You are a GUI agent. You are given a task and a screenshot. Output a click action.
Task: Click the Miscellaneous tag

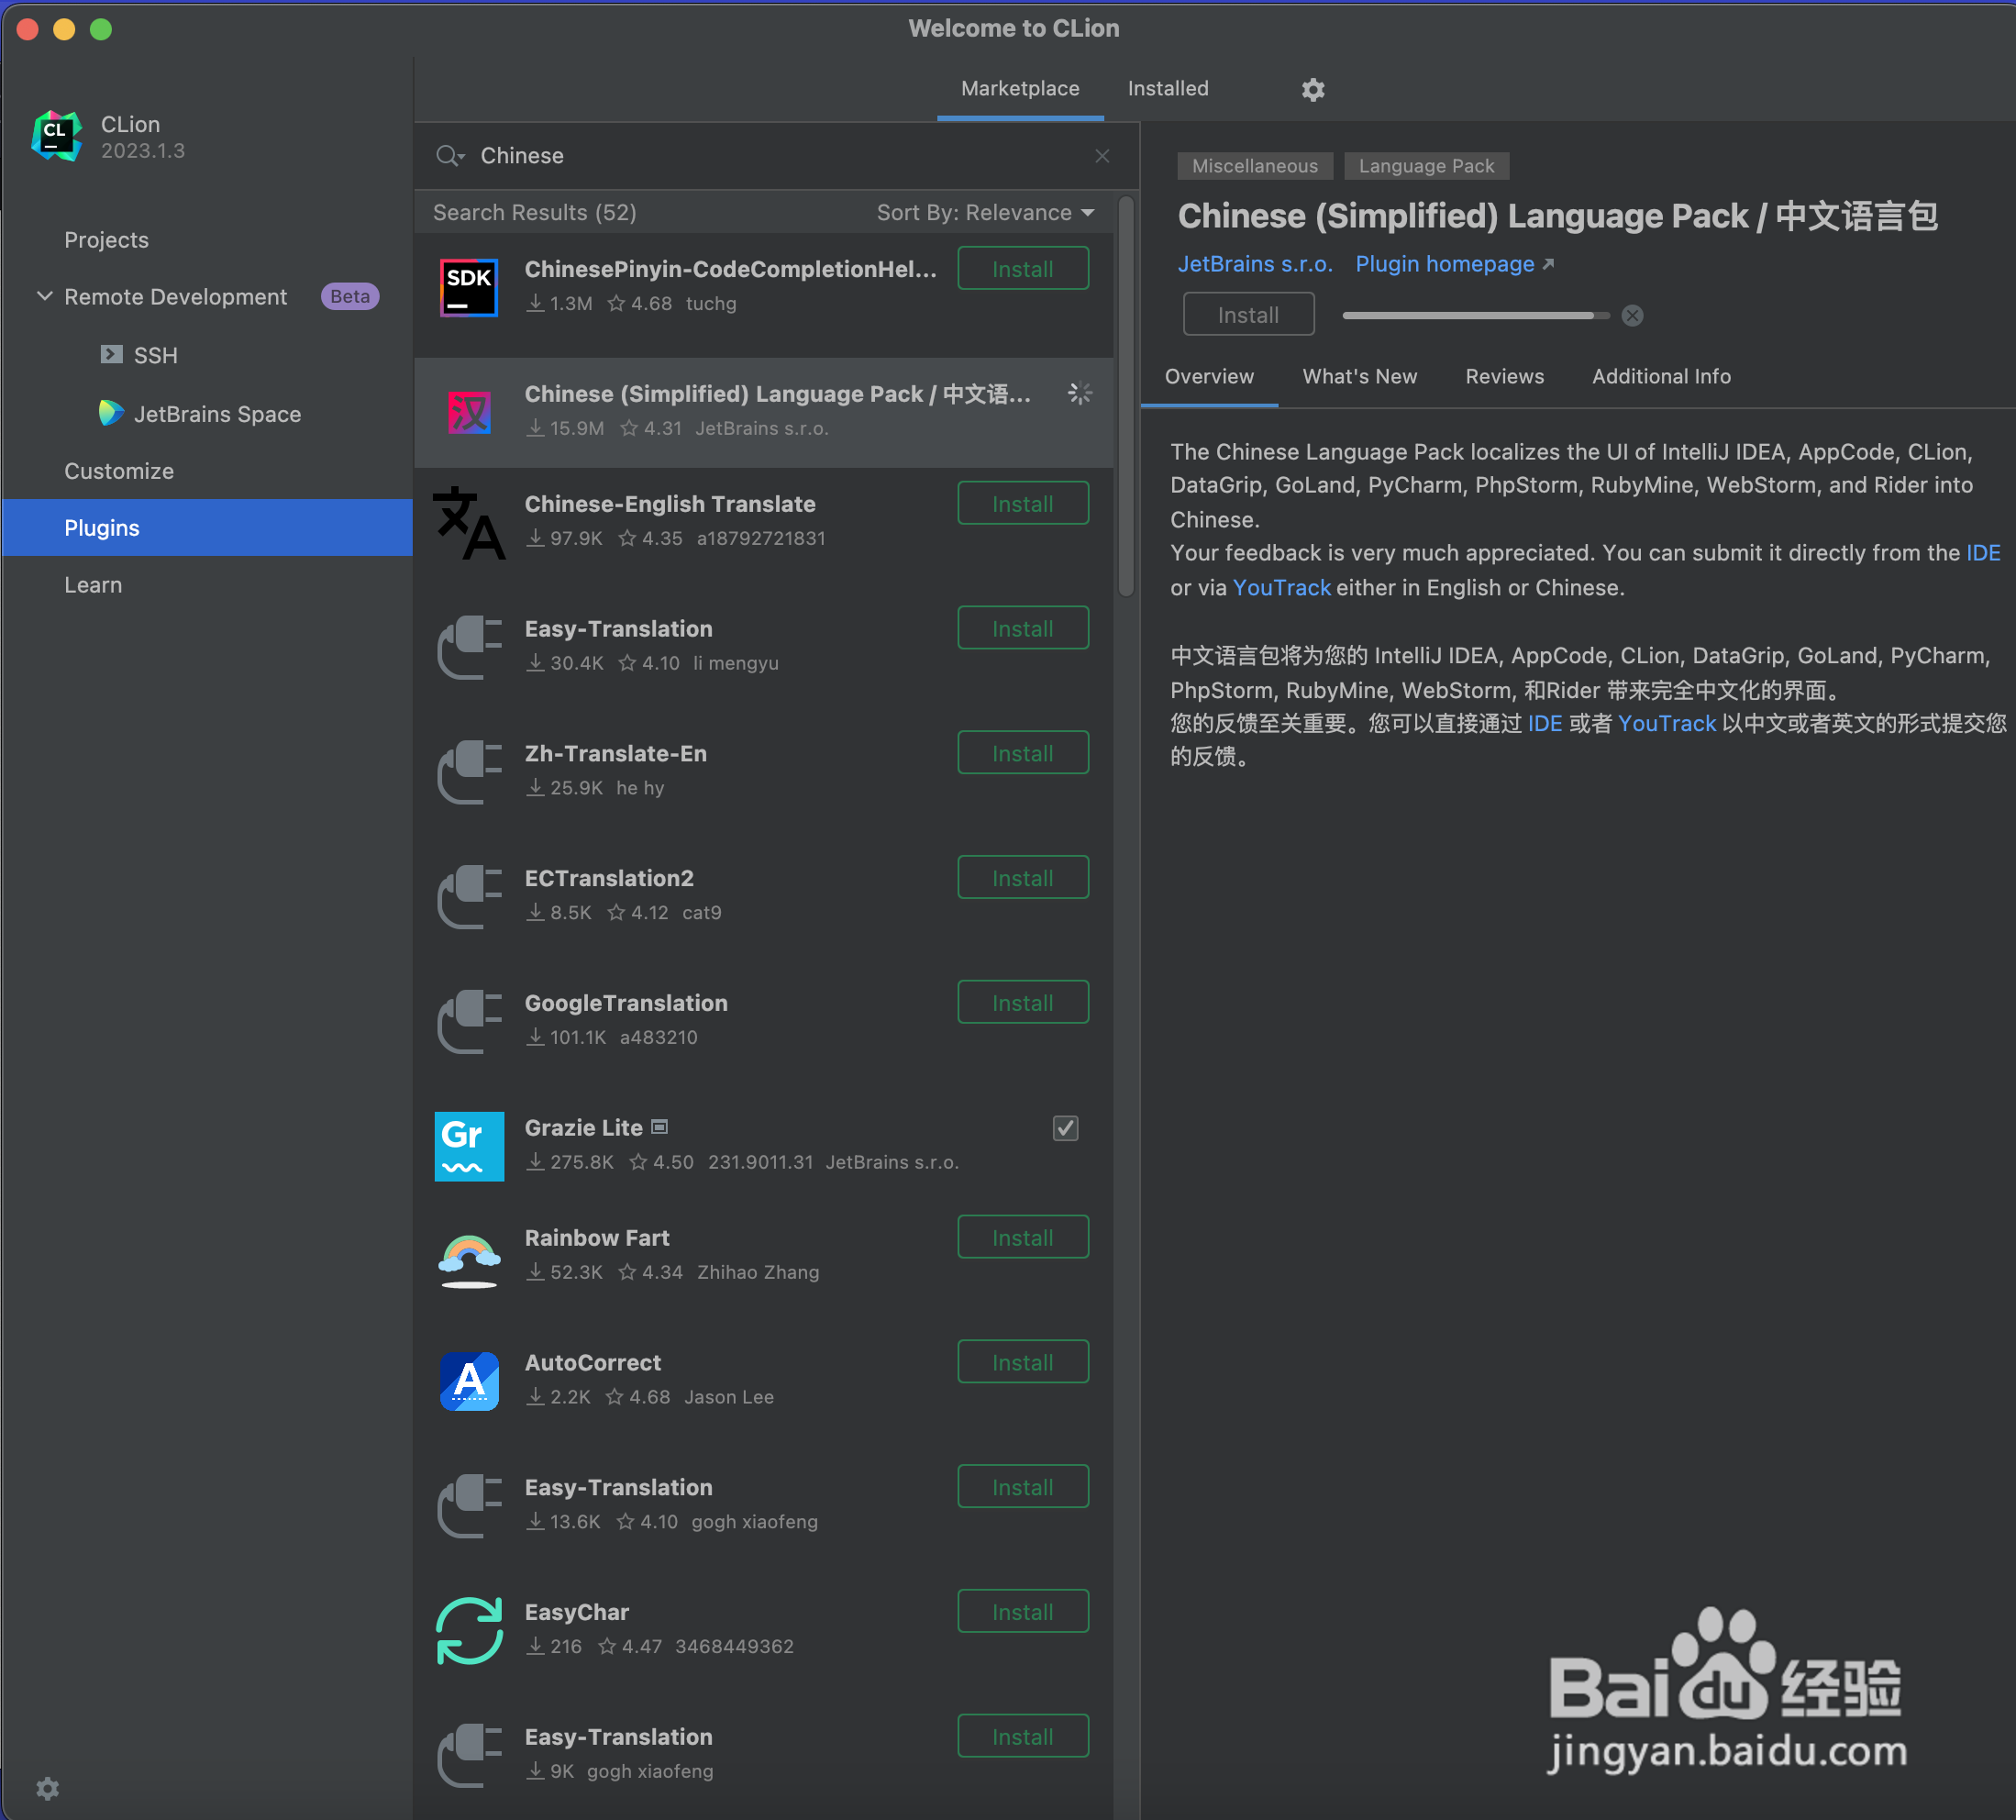[x=1254, y=166]
